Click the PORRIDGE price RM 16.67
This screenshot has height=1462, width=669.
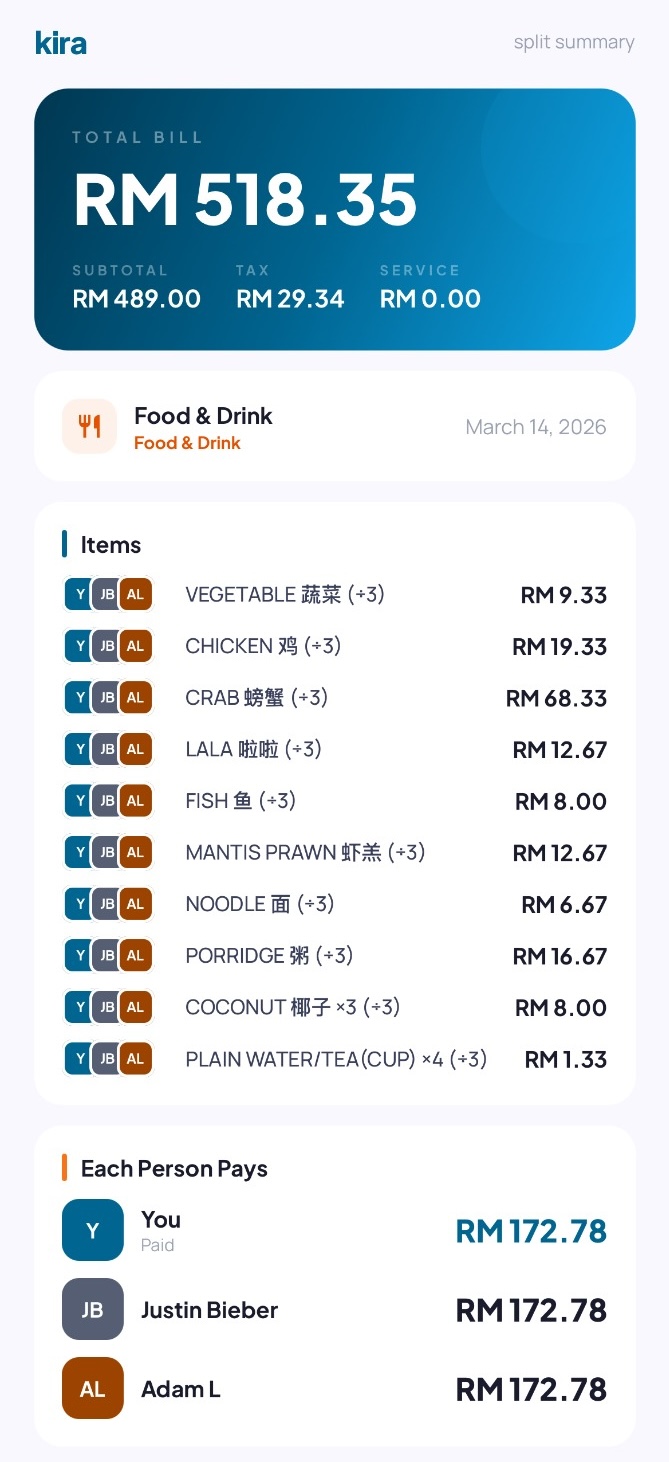(x=559, y=956)
